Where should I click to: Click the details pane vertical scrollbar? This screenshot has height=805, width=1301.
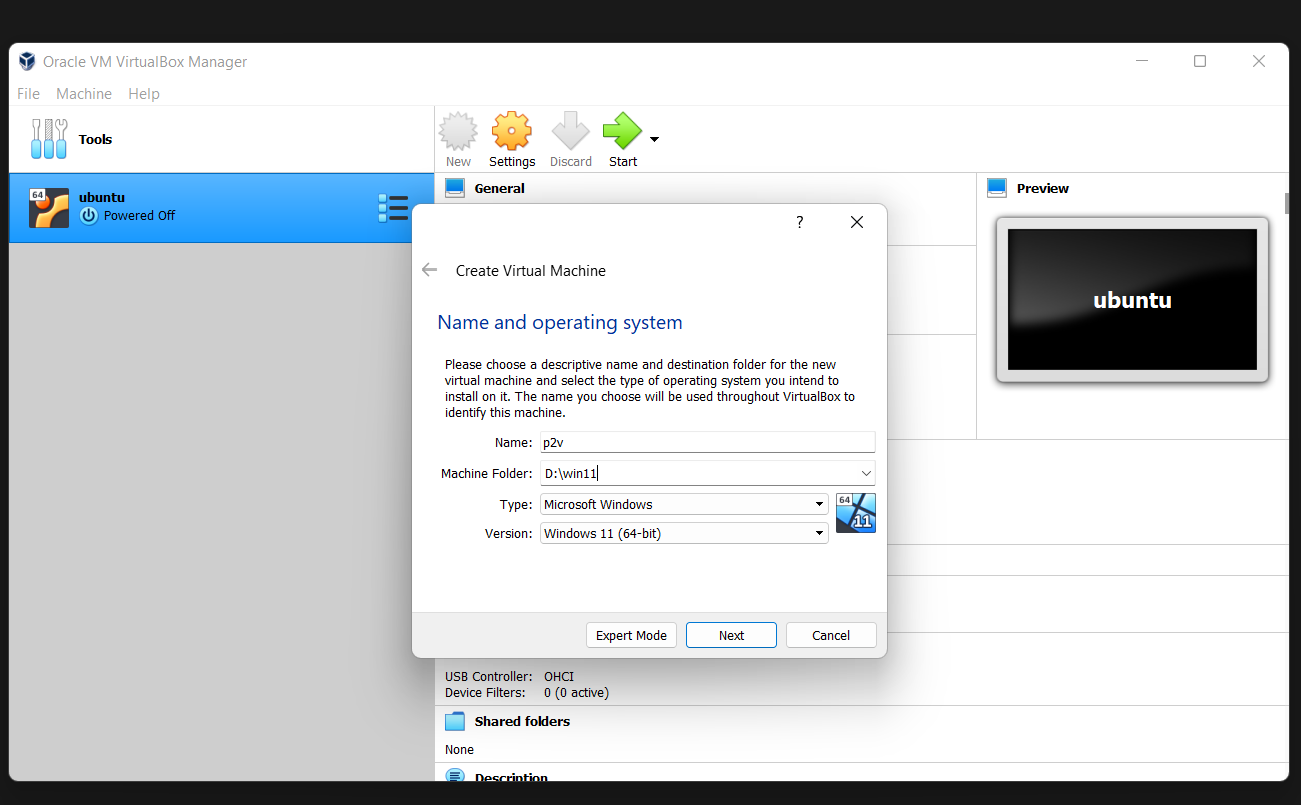coord(1287,202)
